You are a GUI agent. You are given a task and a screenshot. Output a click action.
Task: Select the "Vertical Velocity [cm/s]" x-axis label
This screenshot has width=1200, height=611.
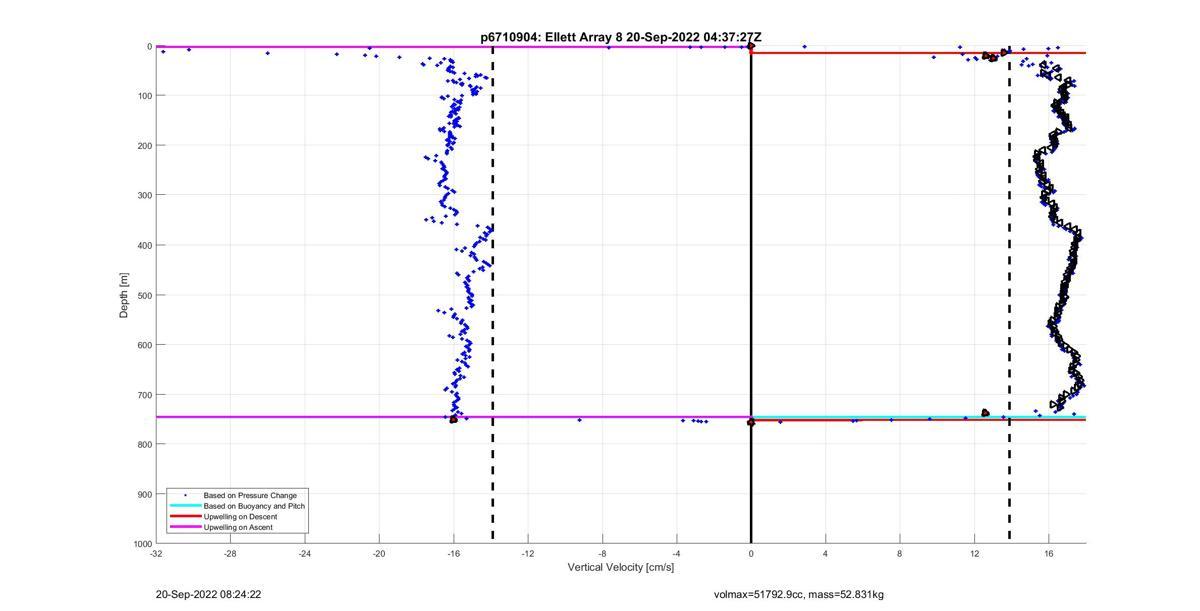coord(621,567)
